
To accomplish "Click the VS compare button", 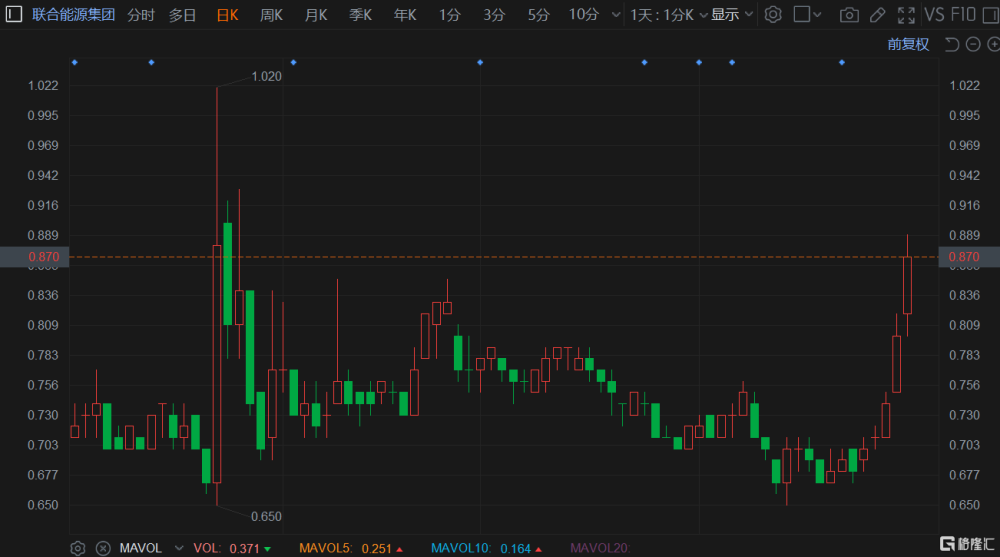I will pos(934,14).
